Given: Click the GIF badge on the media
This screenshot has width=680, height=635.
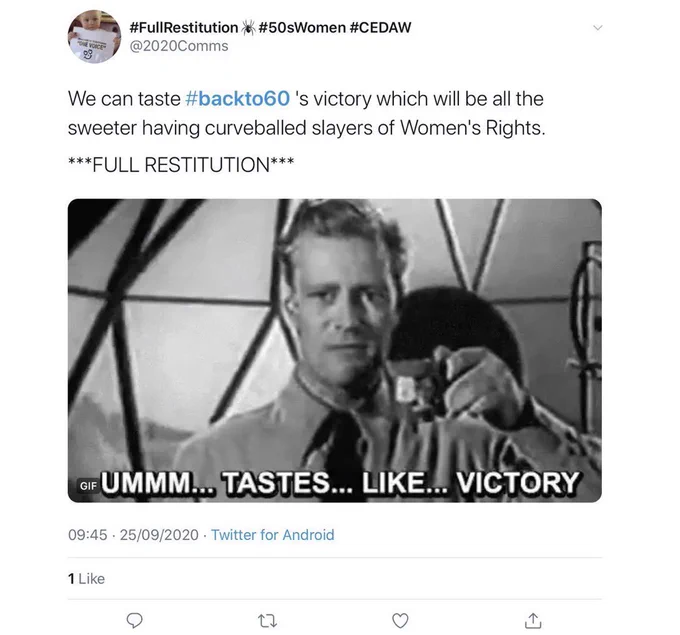Looking at the screenshot, I should tap(88, 486).
